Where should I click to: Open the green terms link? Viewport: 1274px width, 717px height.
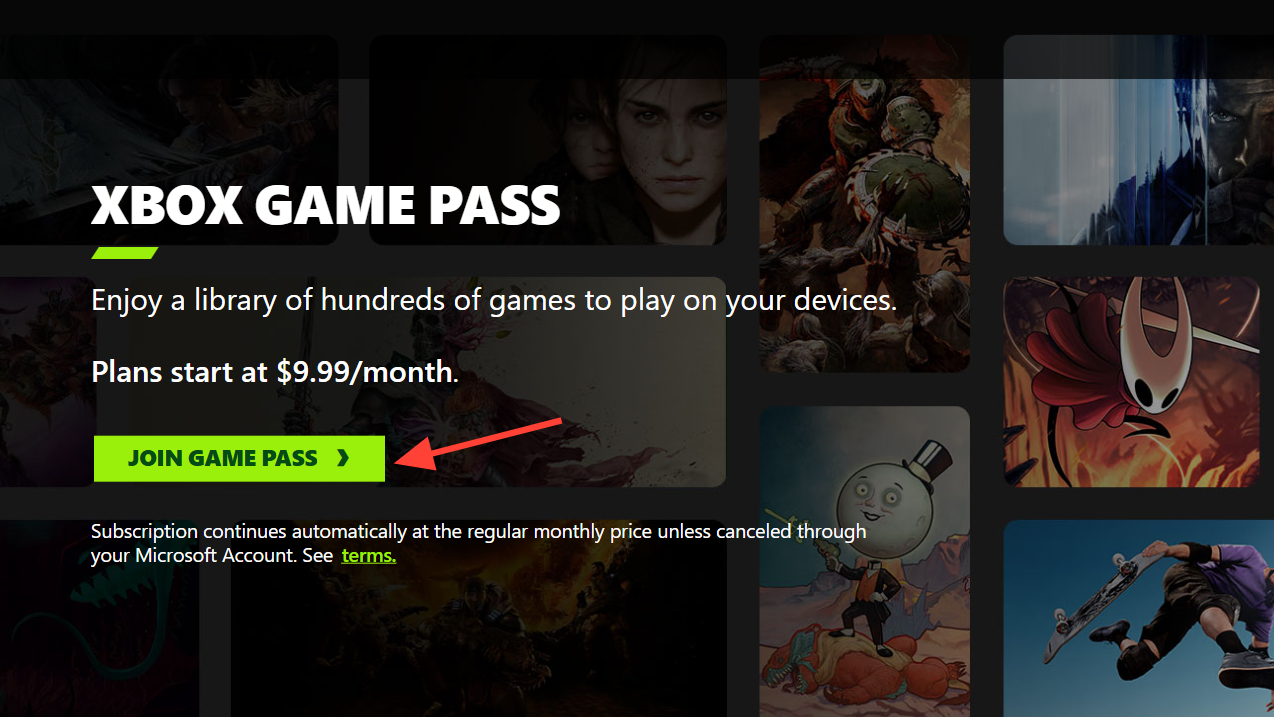pyautogui.click(x=368, y=555)
